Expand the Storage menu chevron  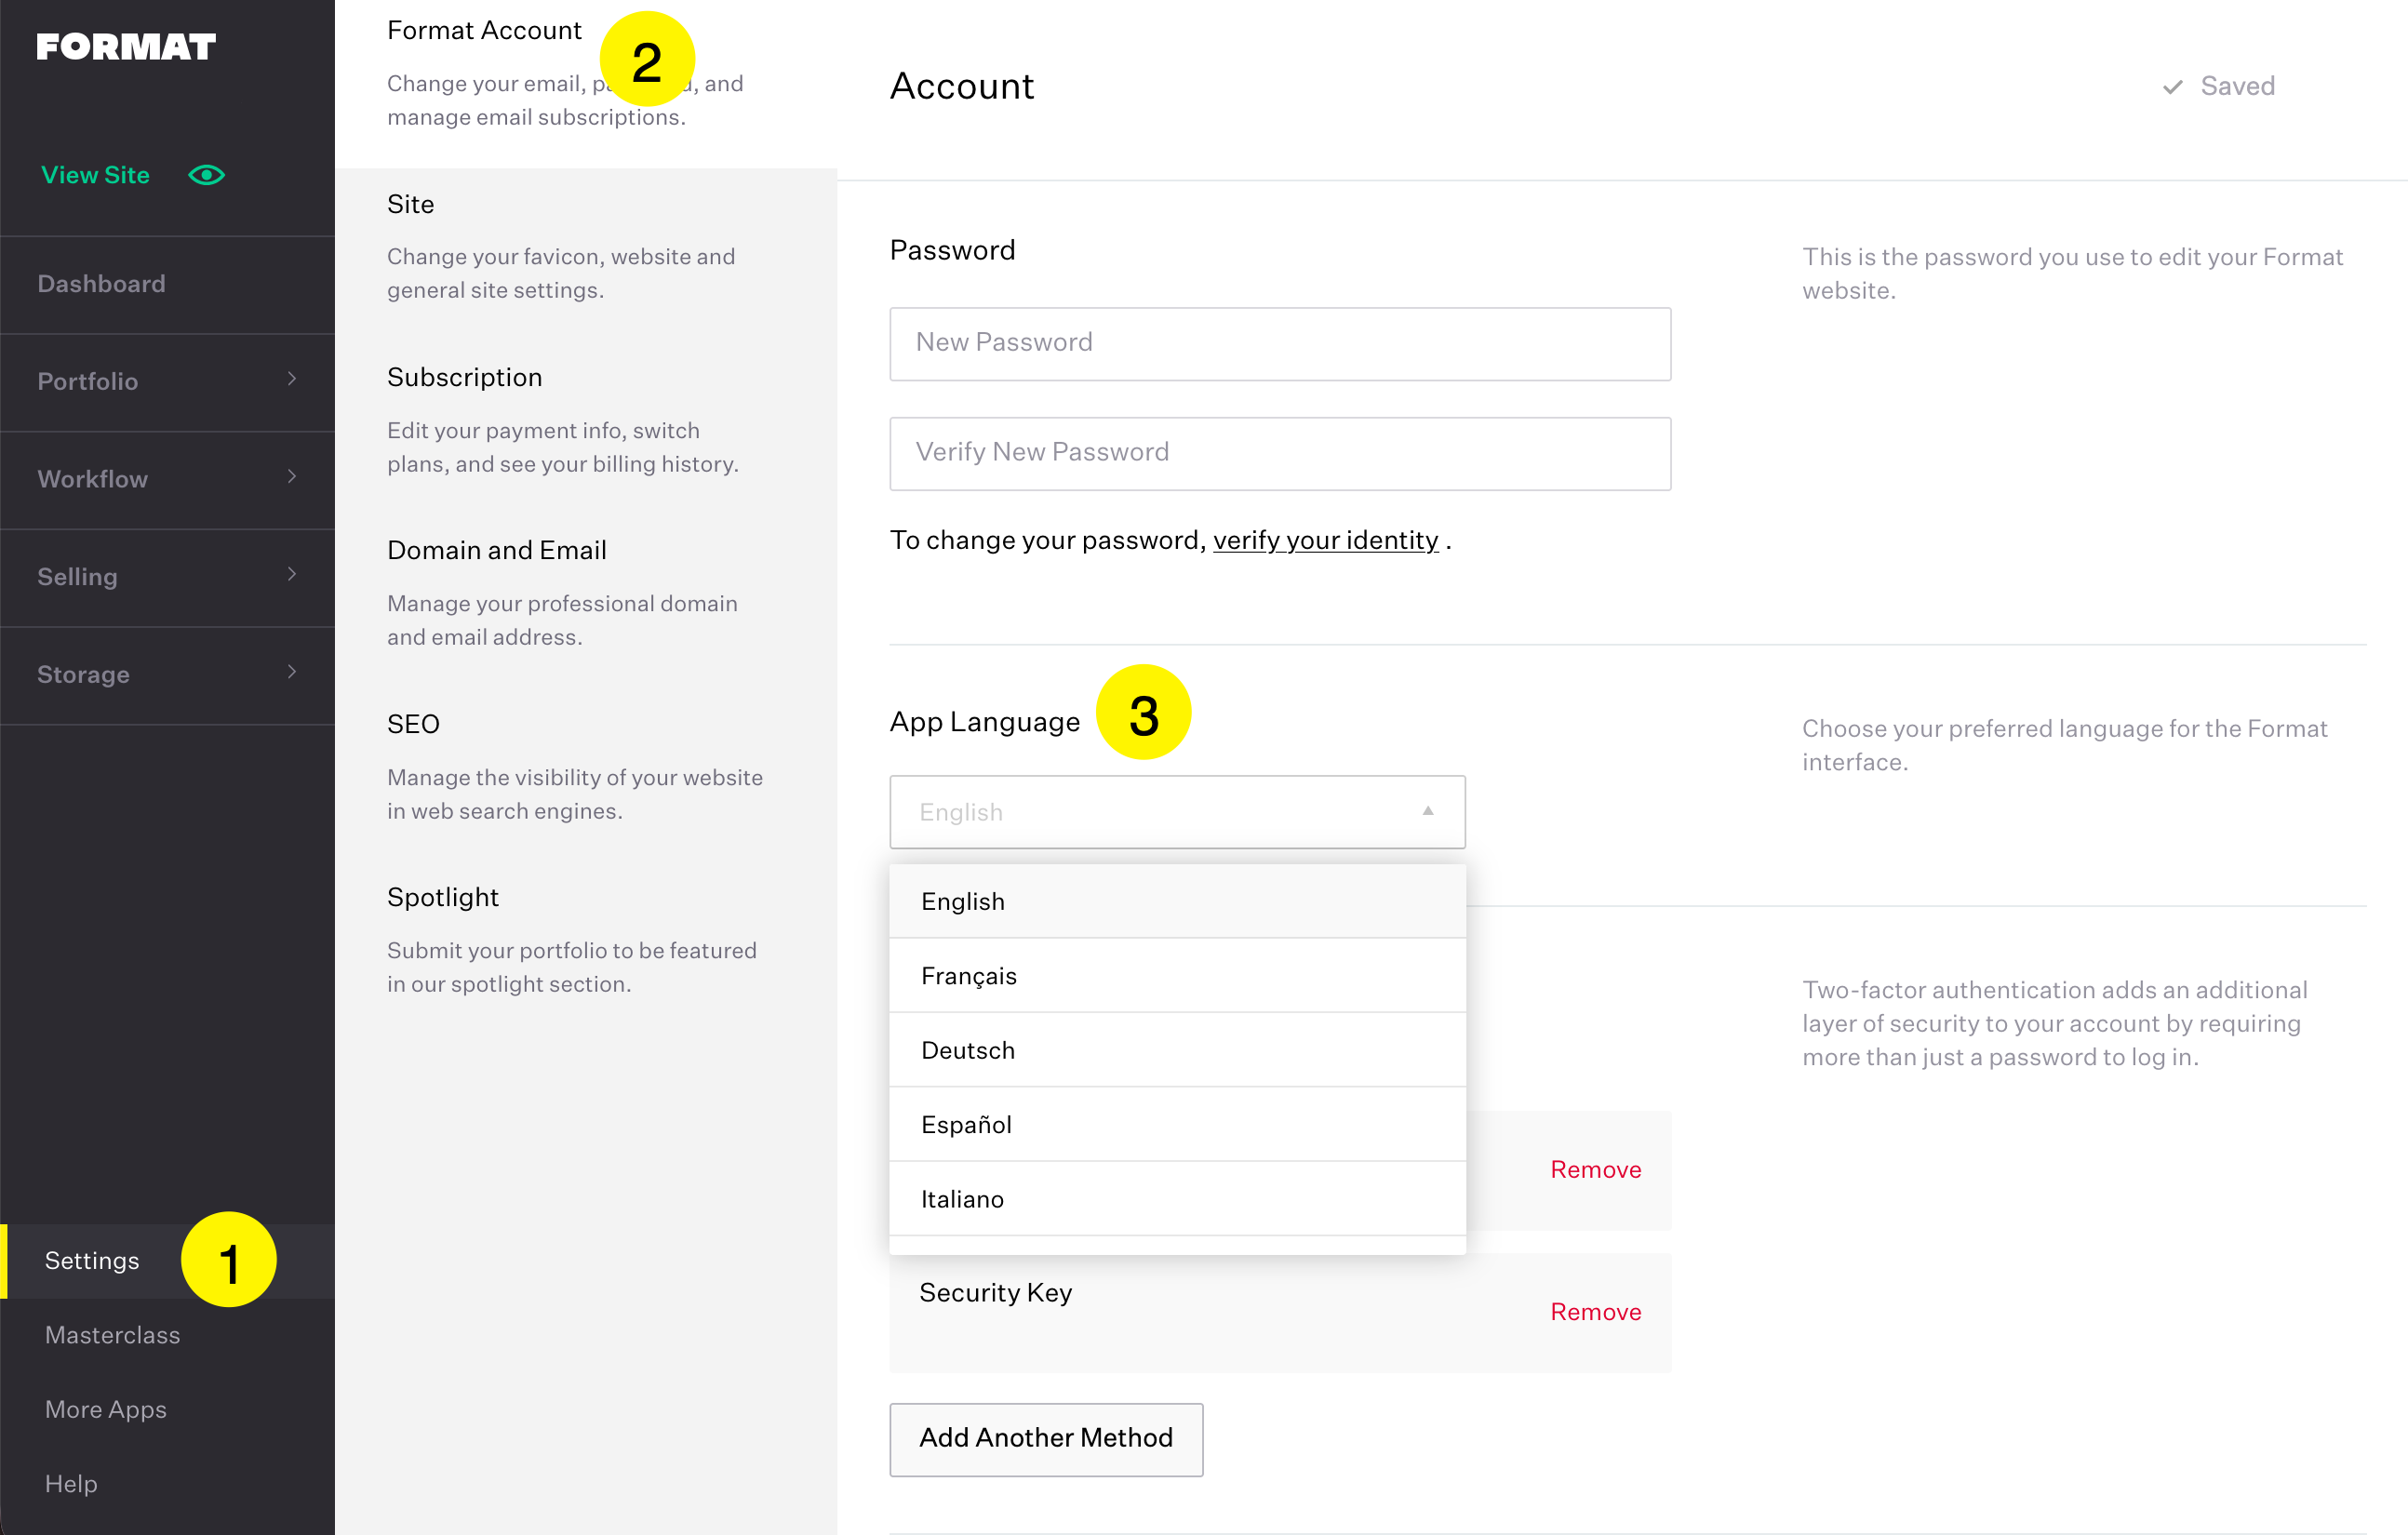point(291,672)
